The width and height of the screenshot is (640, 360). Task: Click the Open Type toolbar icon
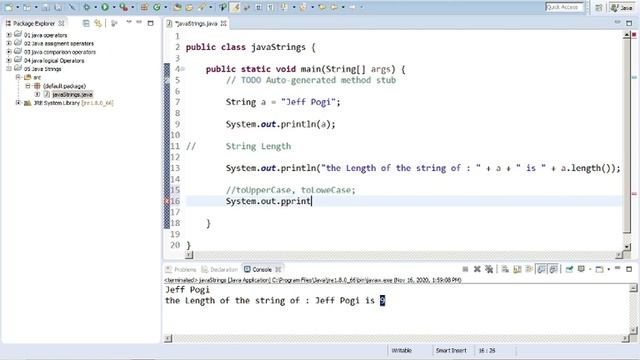click(177, 7)
